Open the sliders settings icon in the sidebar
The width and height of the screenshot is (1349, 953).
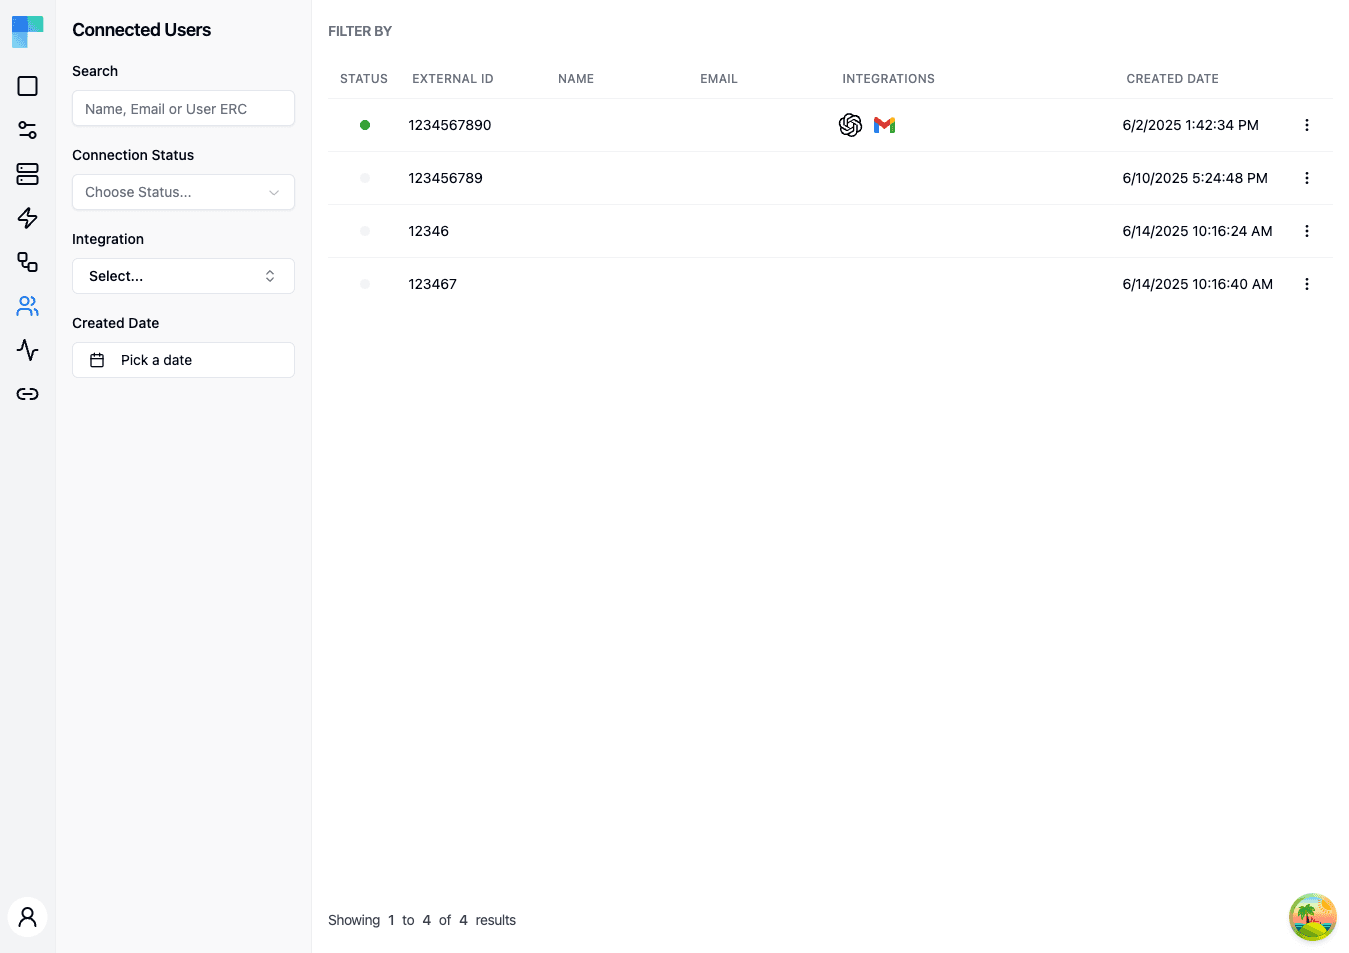[27, 130]
